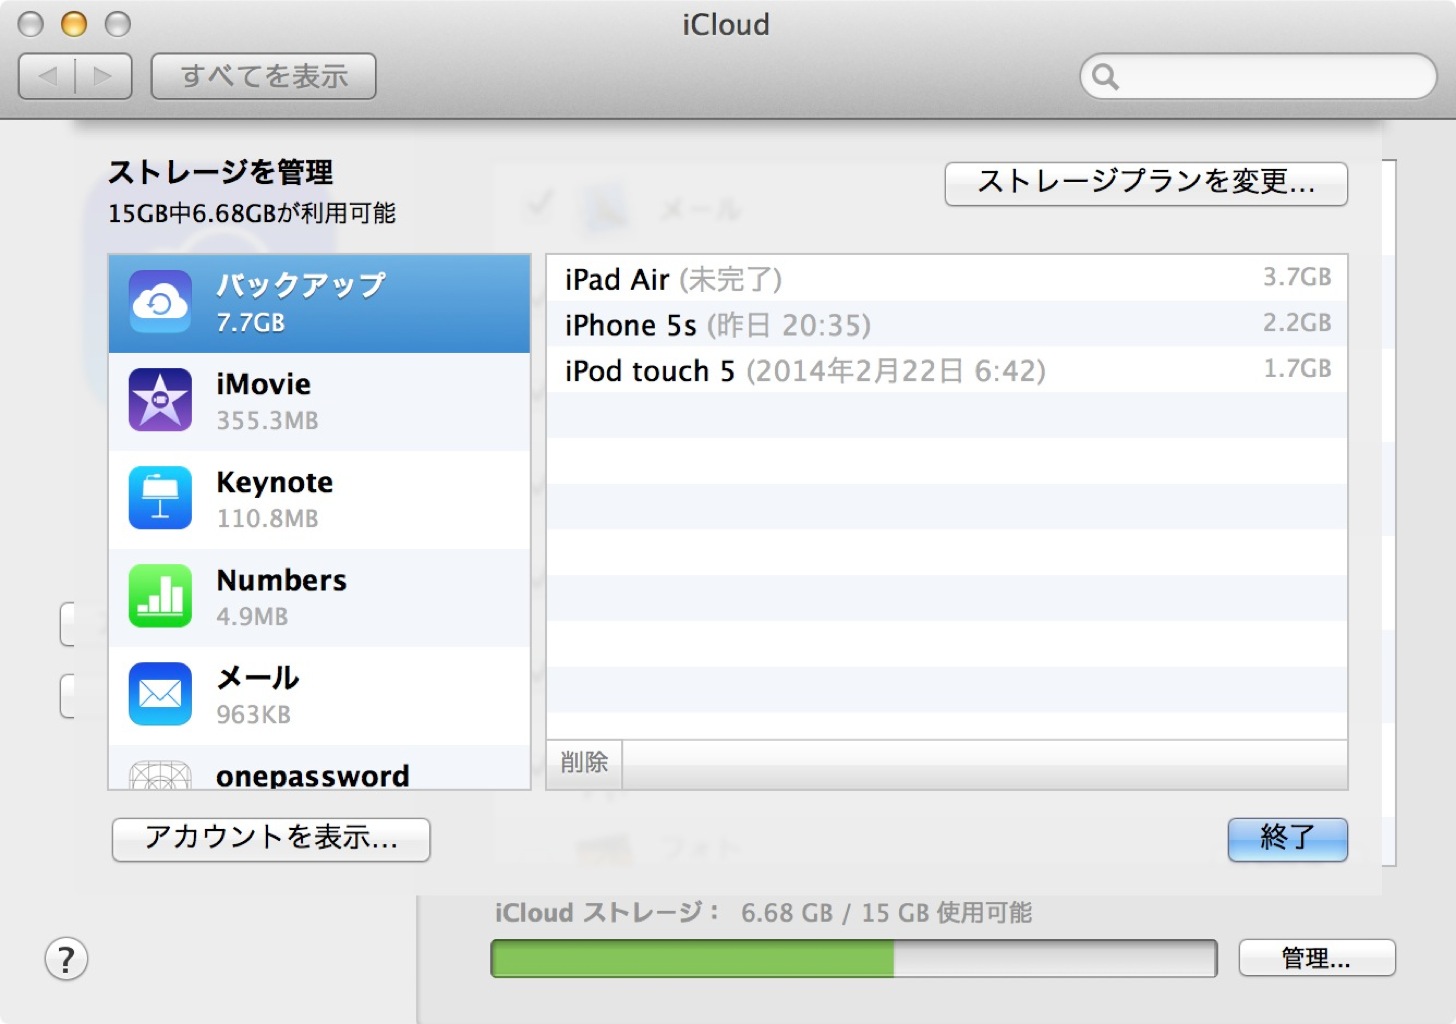Go forward with the right arrow button
The height and width of the screenshot is (1024, 1456).
pos(104,76)
